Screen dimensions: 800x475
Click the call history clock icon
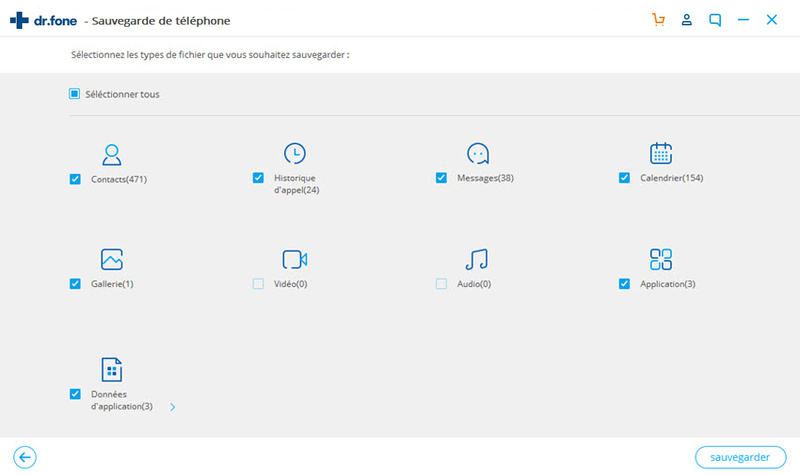point(294,153)
